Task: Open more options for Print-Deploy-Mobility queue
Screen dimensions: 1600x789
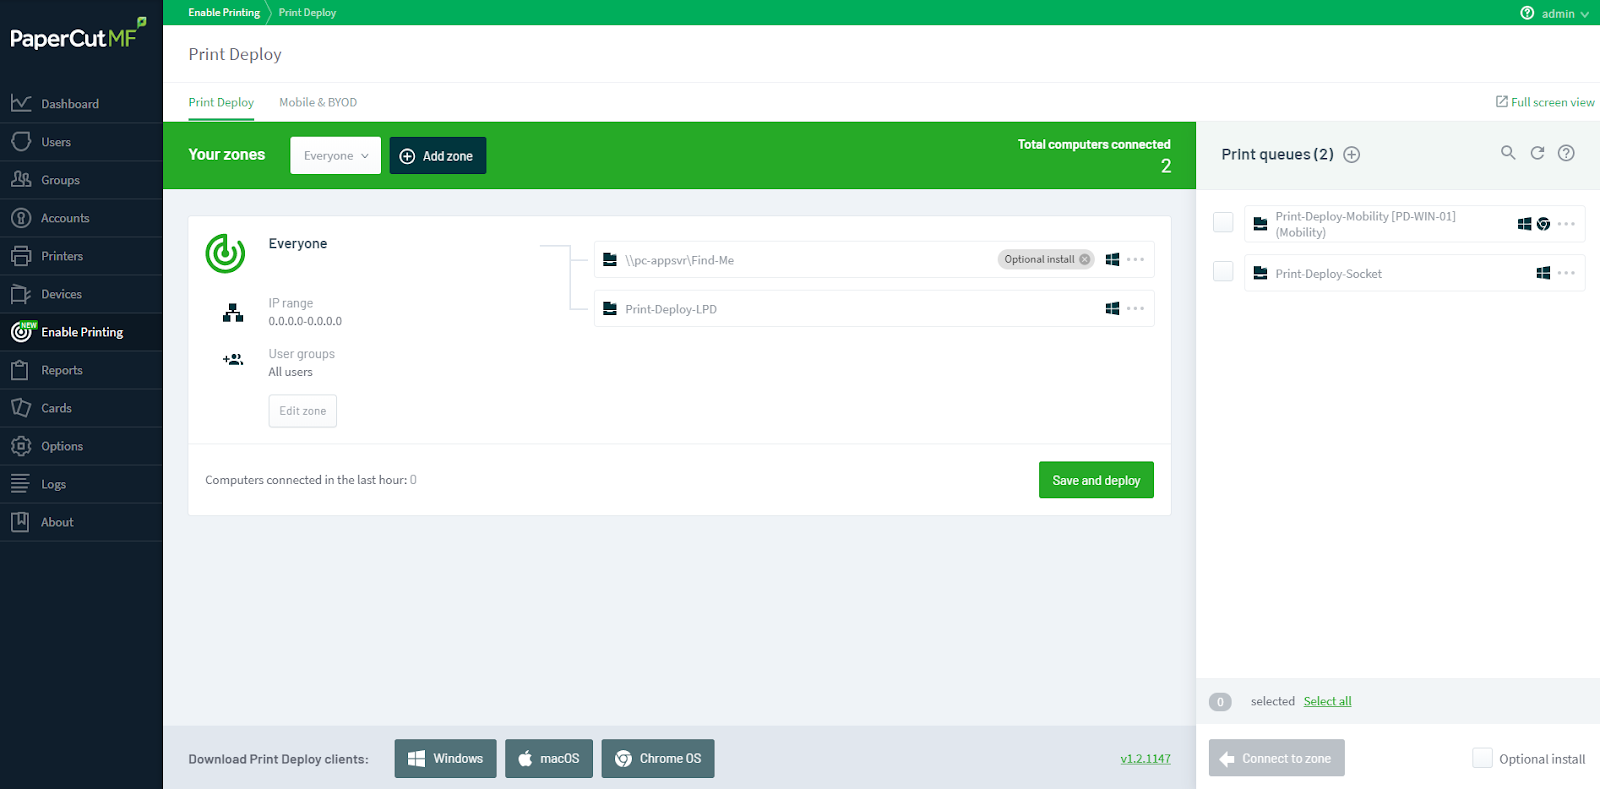Action: 1567,224
